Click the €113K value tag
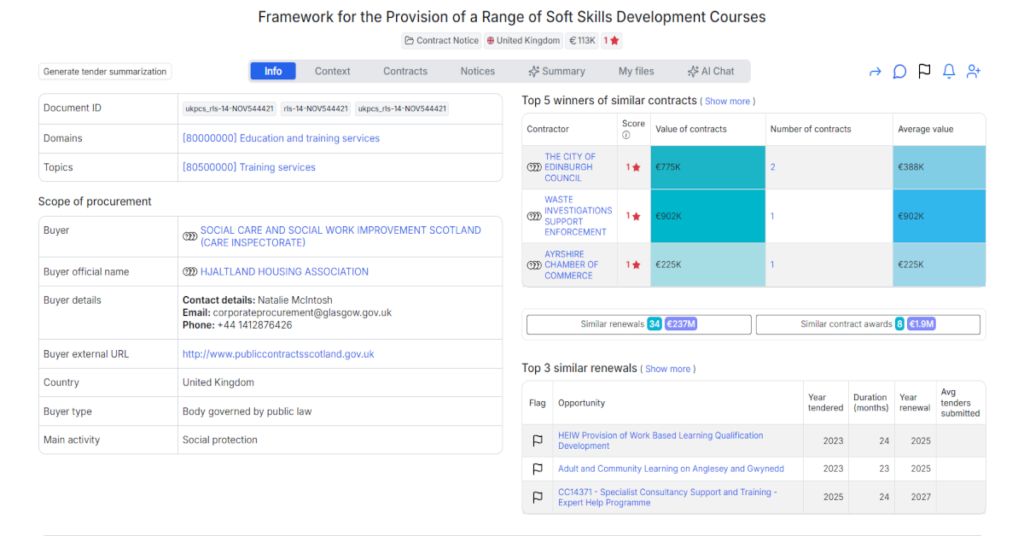 point(582,40)
